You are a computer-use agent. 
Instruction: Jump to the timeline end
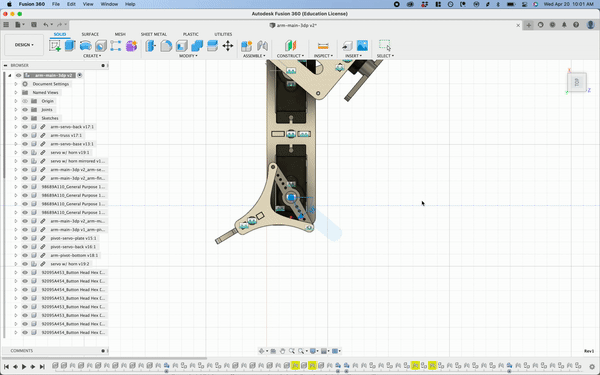pyautogui.click(x=42, y=367)
